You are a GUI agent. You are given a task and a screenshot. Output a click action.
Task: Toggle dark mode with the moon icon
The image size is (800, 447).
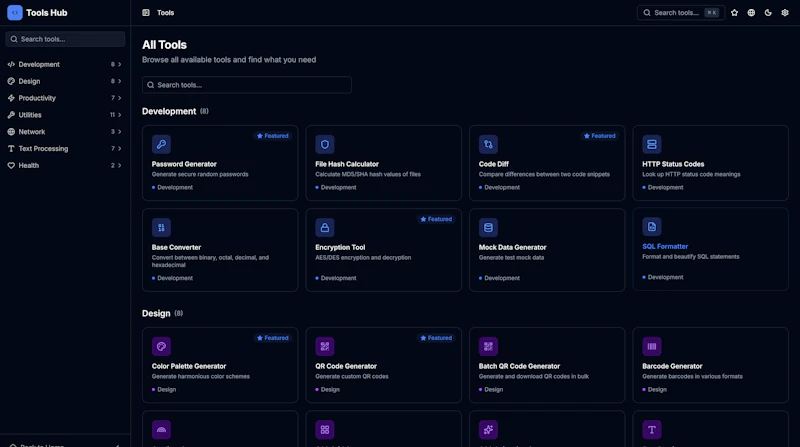[x=768, y=13]
